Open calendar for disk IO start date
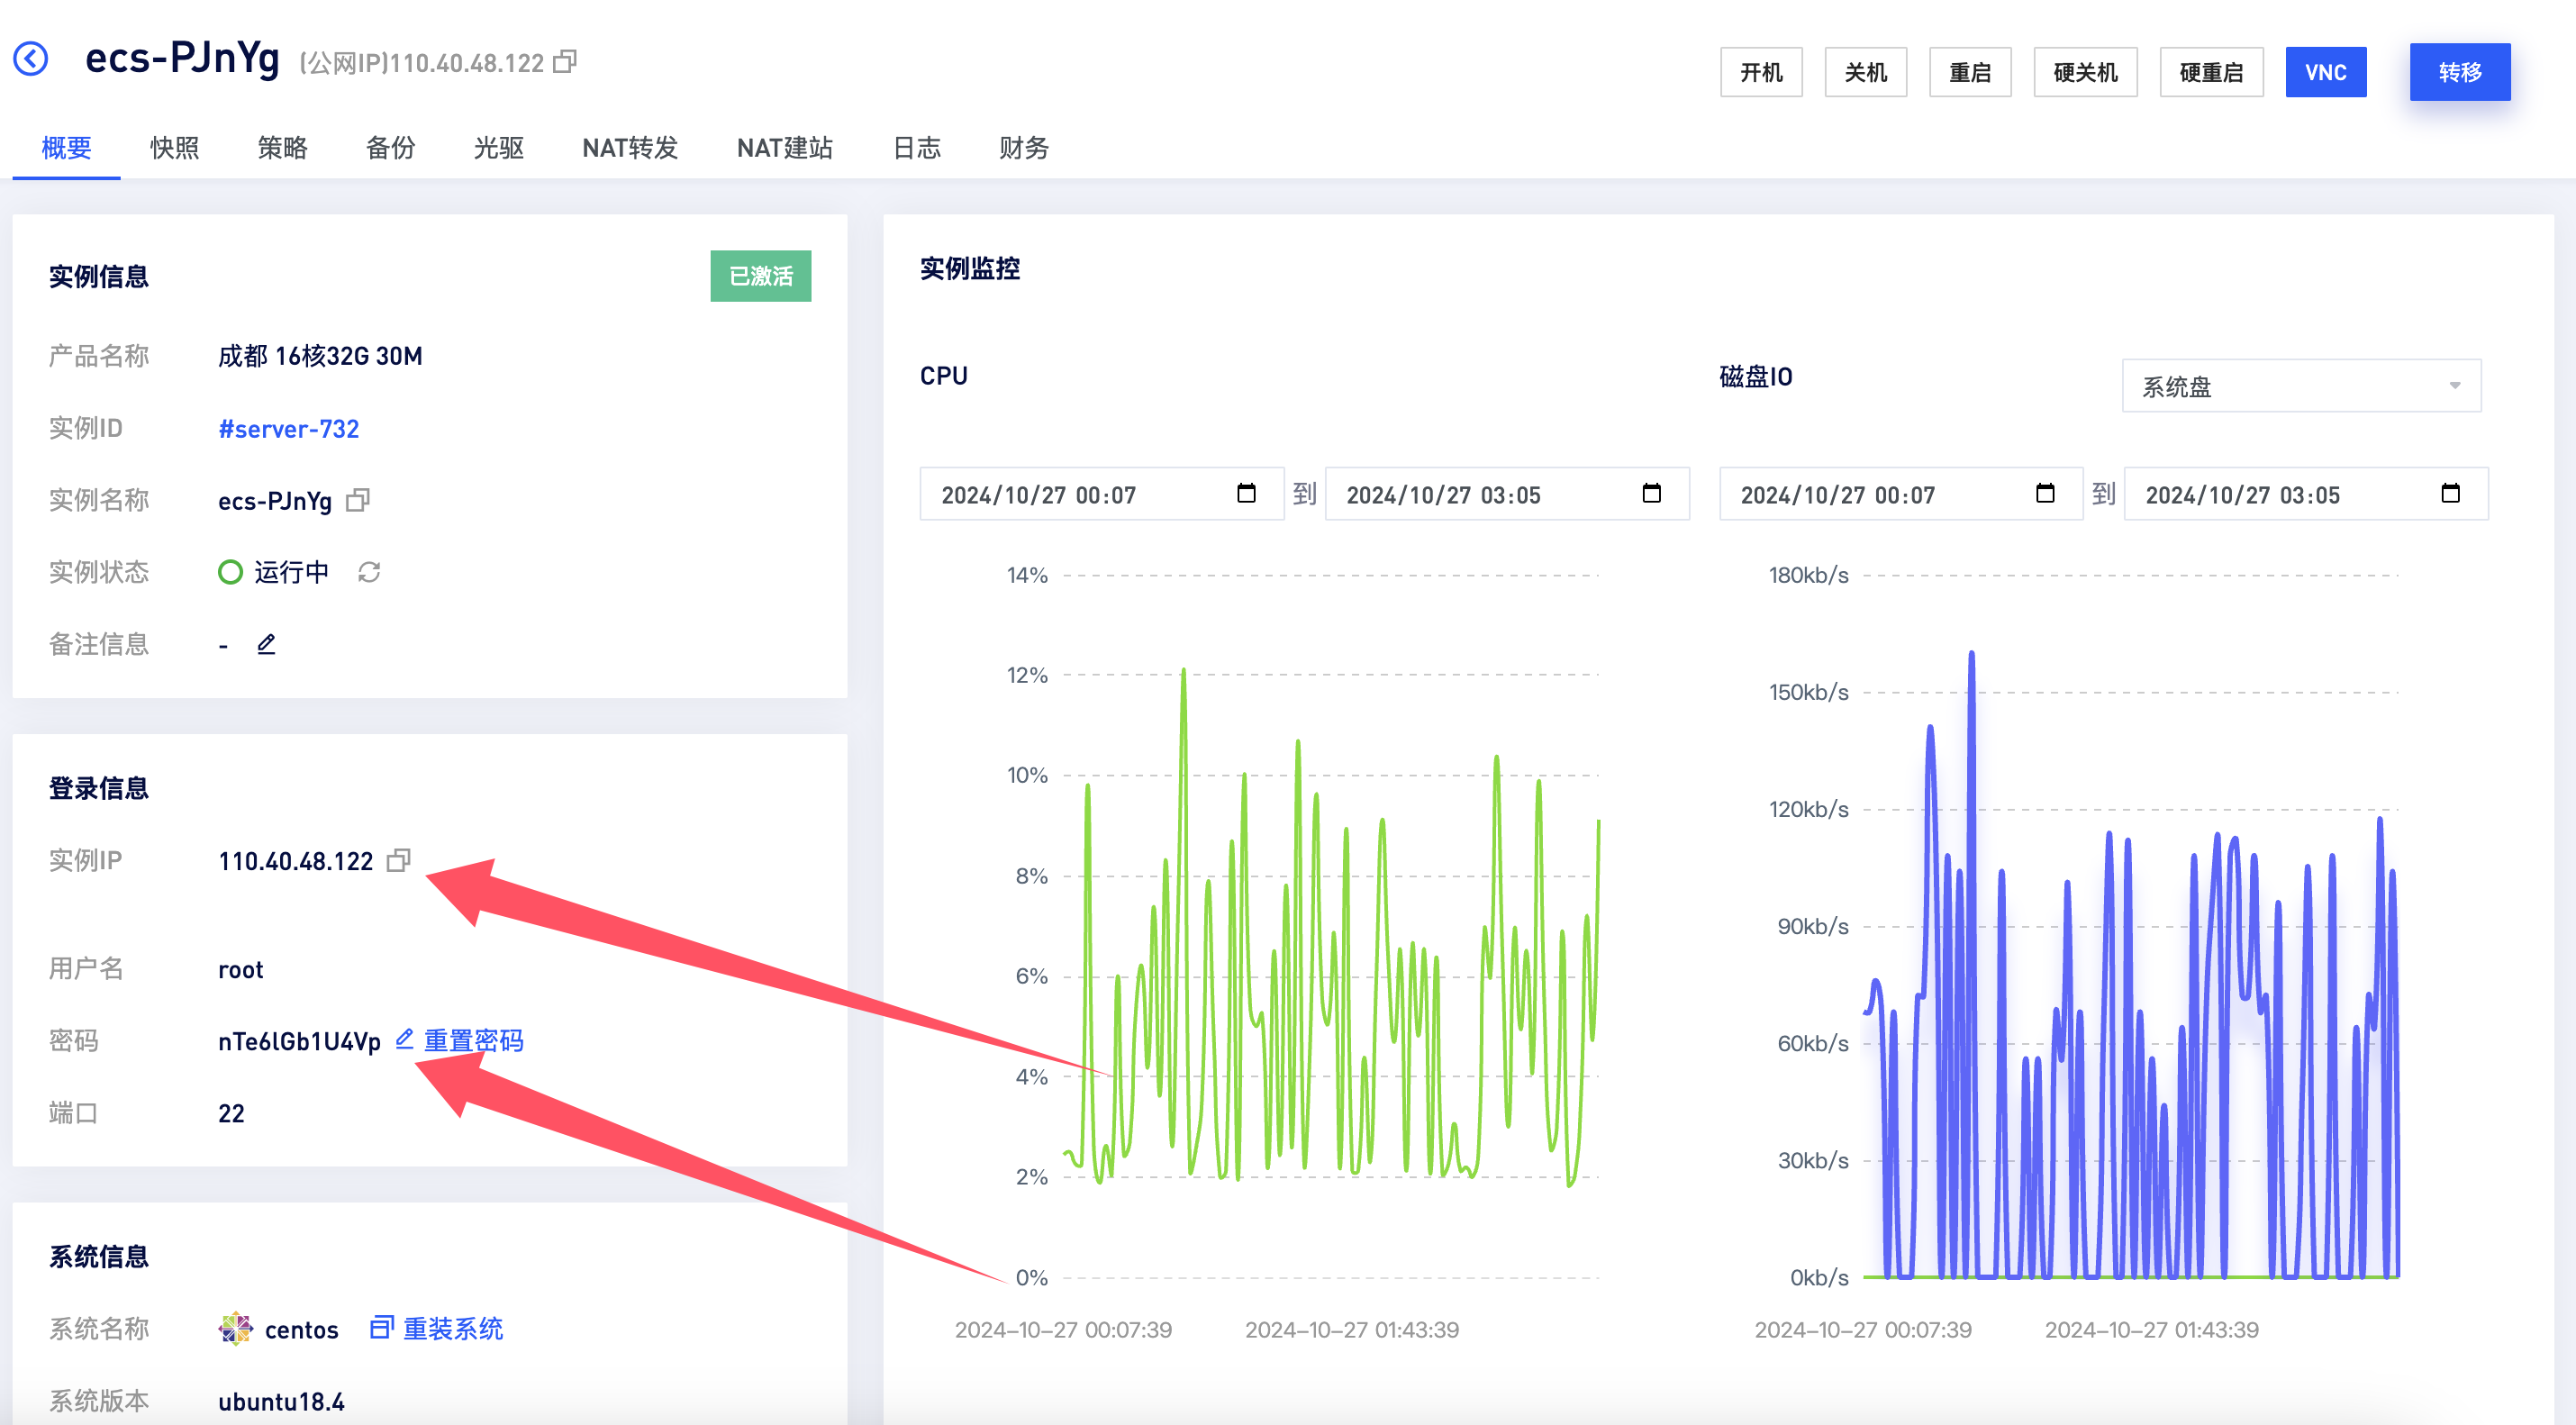Image resolution: width=2576 pixels, height=1425 pixels. tap(2045, 493)
